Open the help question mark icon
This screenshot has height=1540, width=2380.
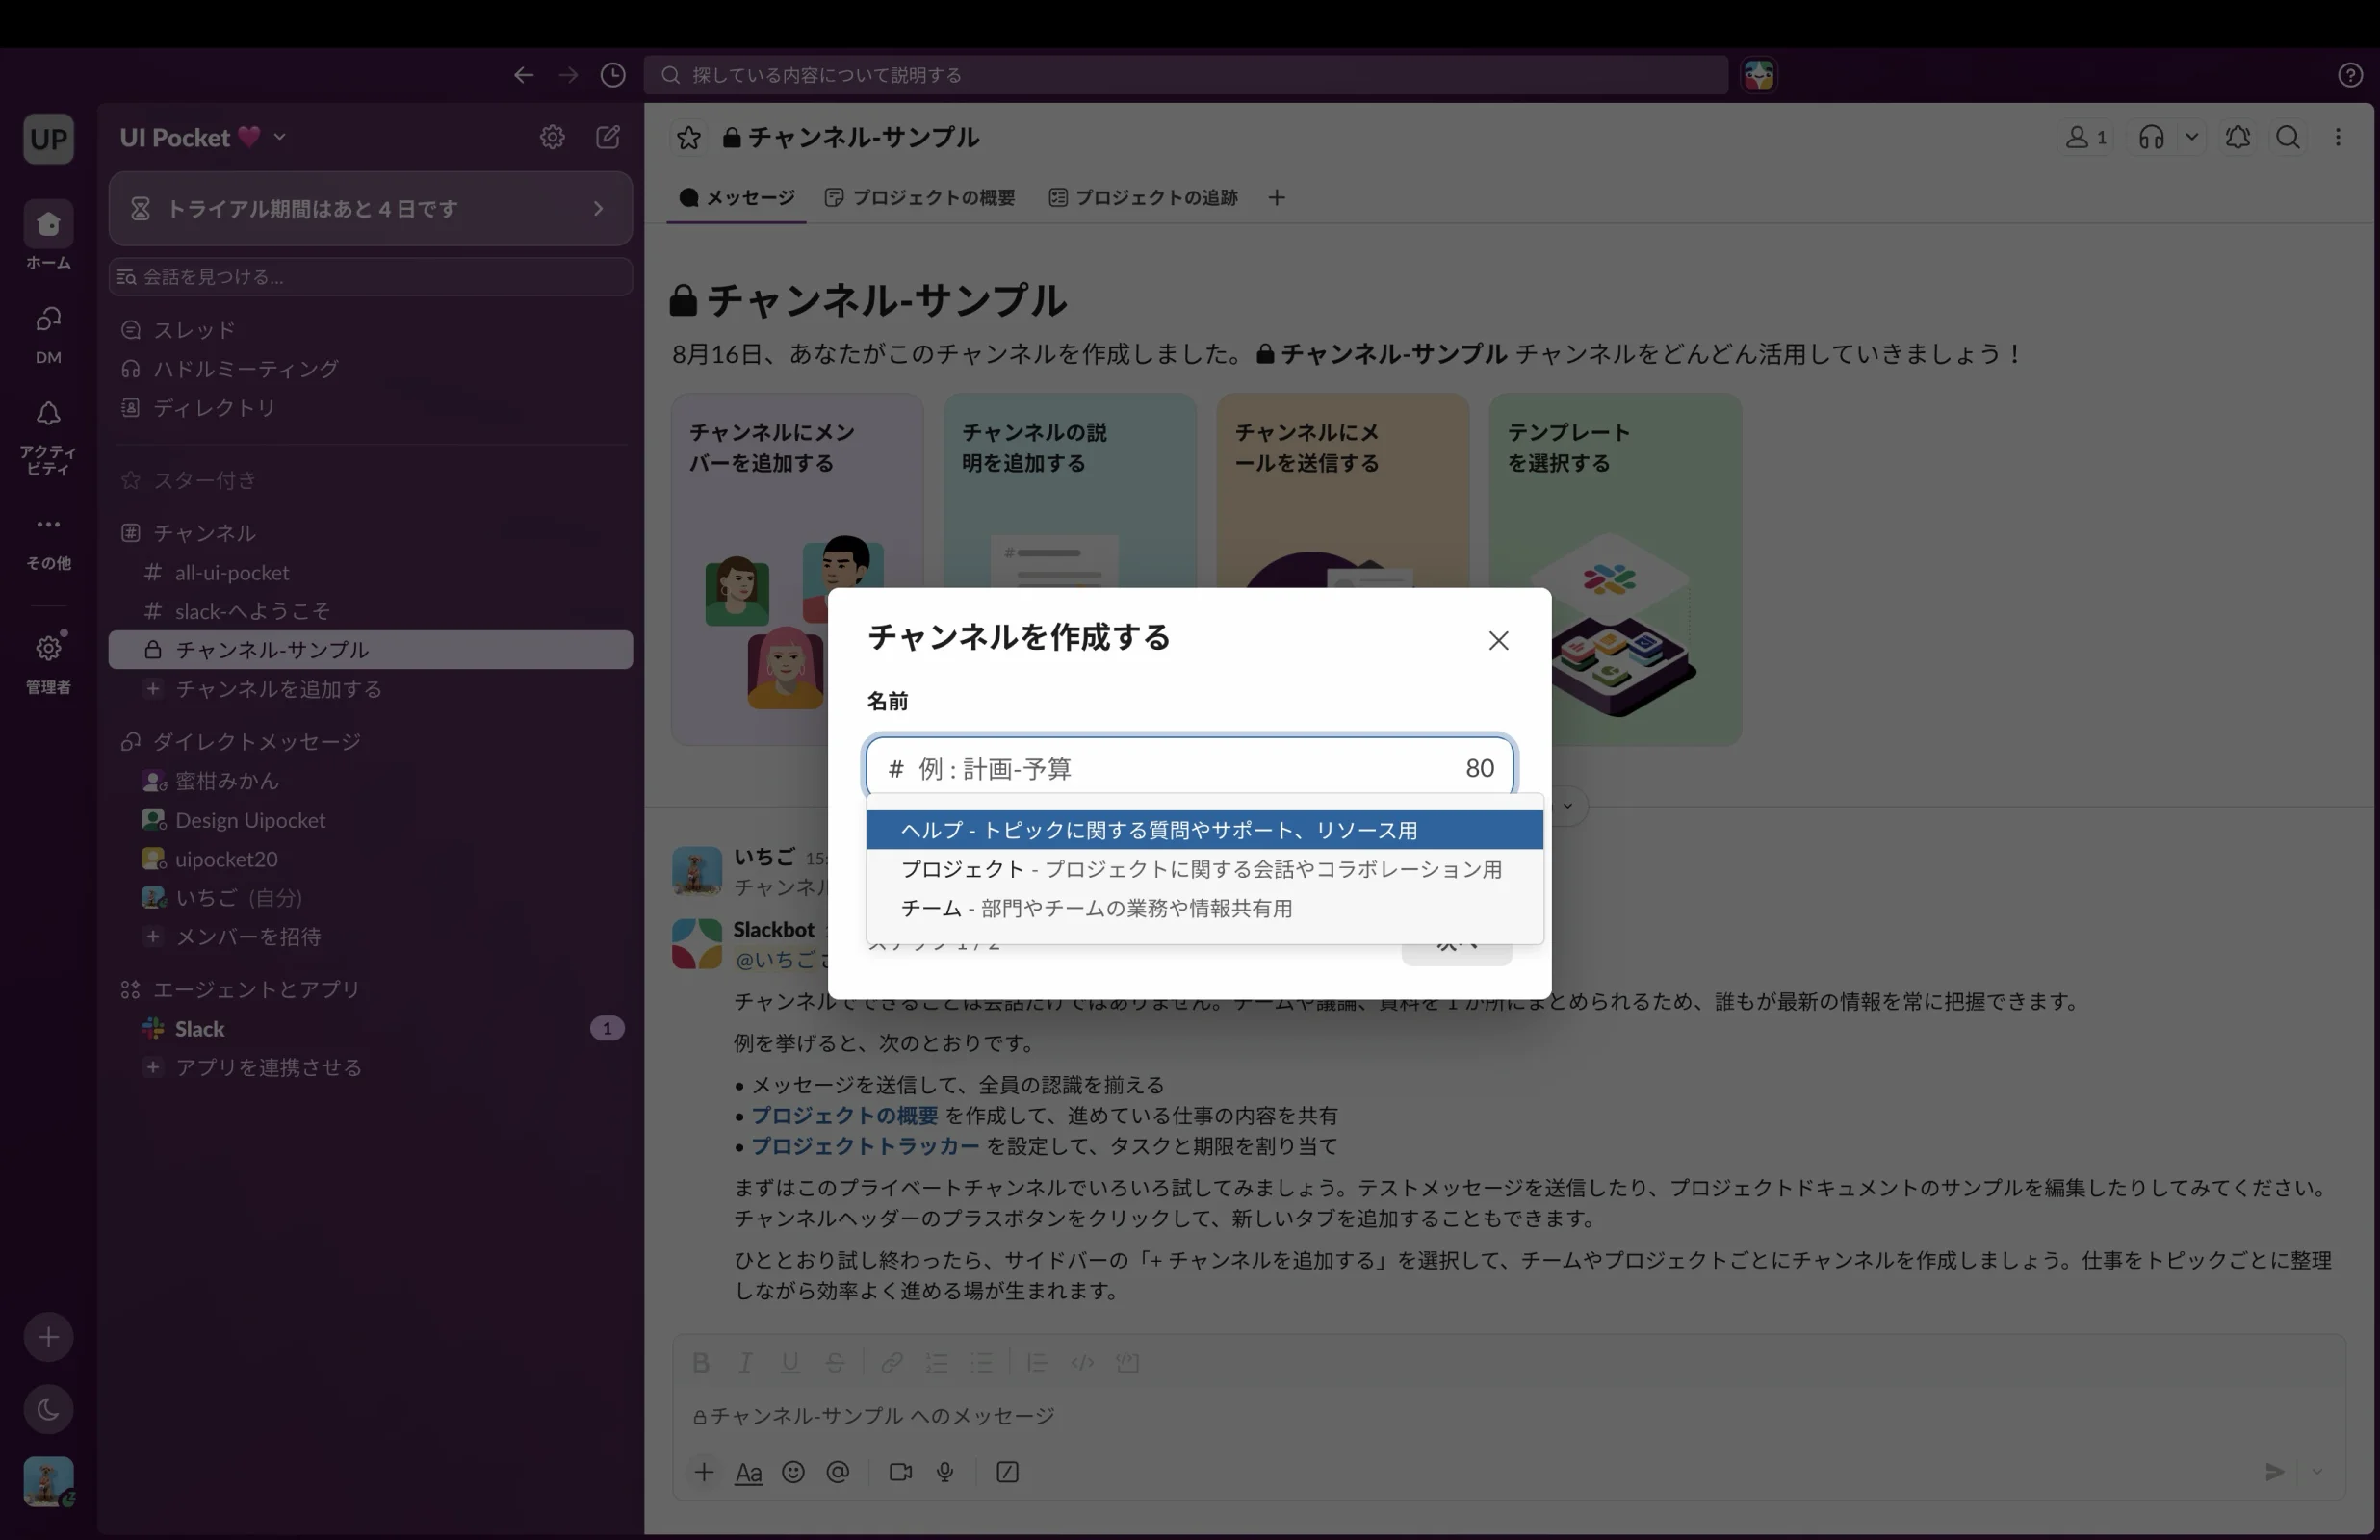(x=2350, y=75)
